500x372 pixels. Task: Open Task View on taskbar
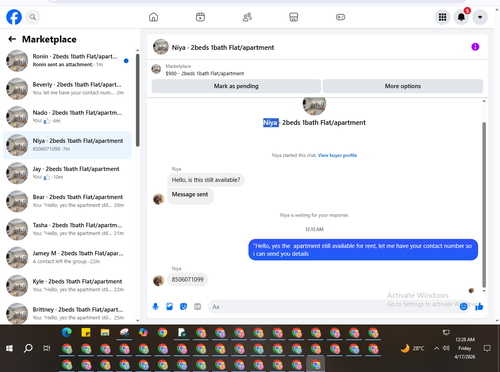click(47, 348)
